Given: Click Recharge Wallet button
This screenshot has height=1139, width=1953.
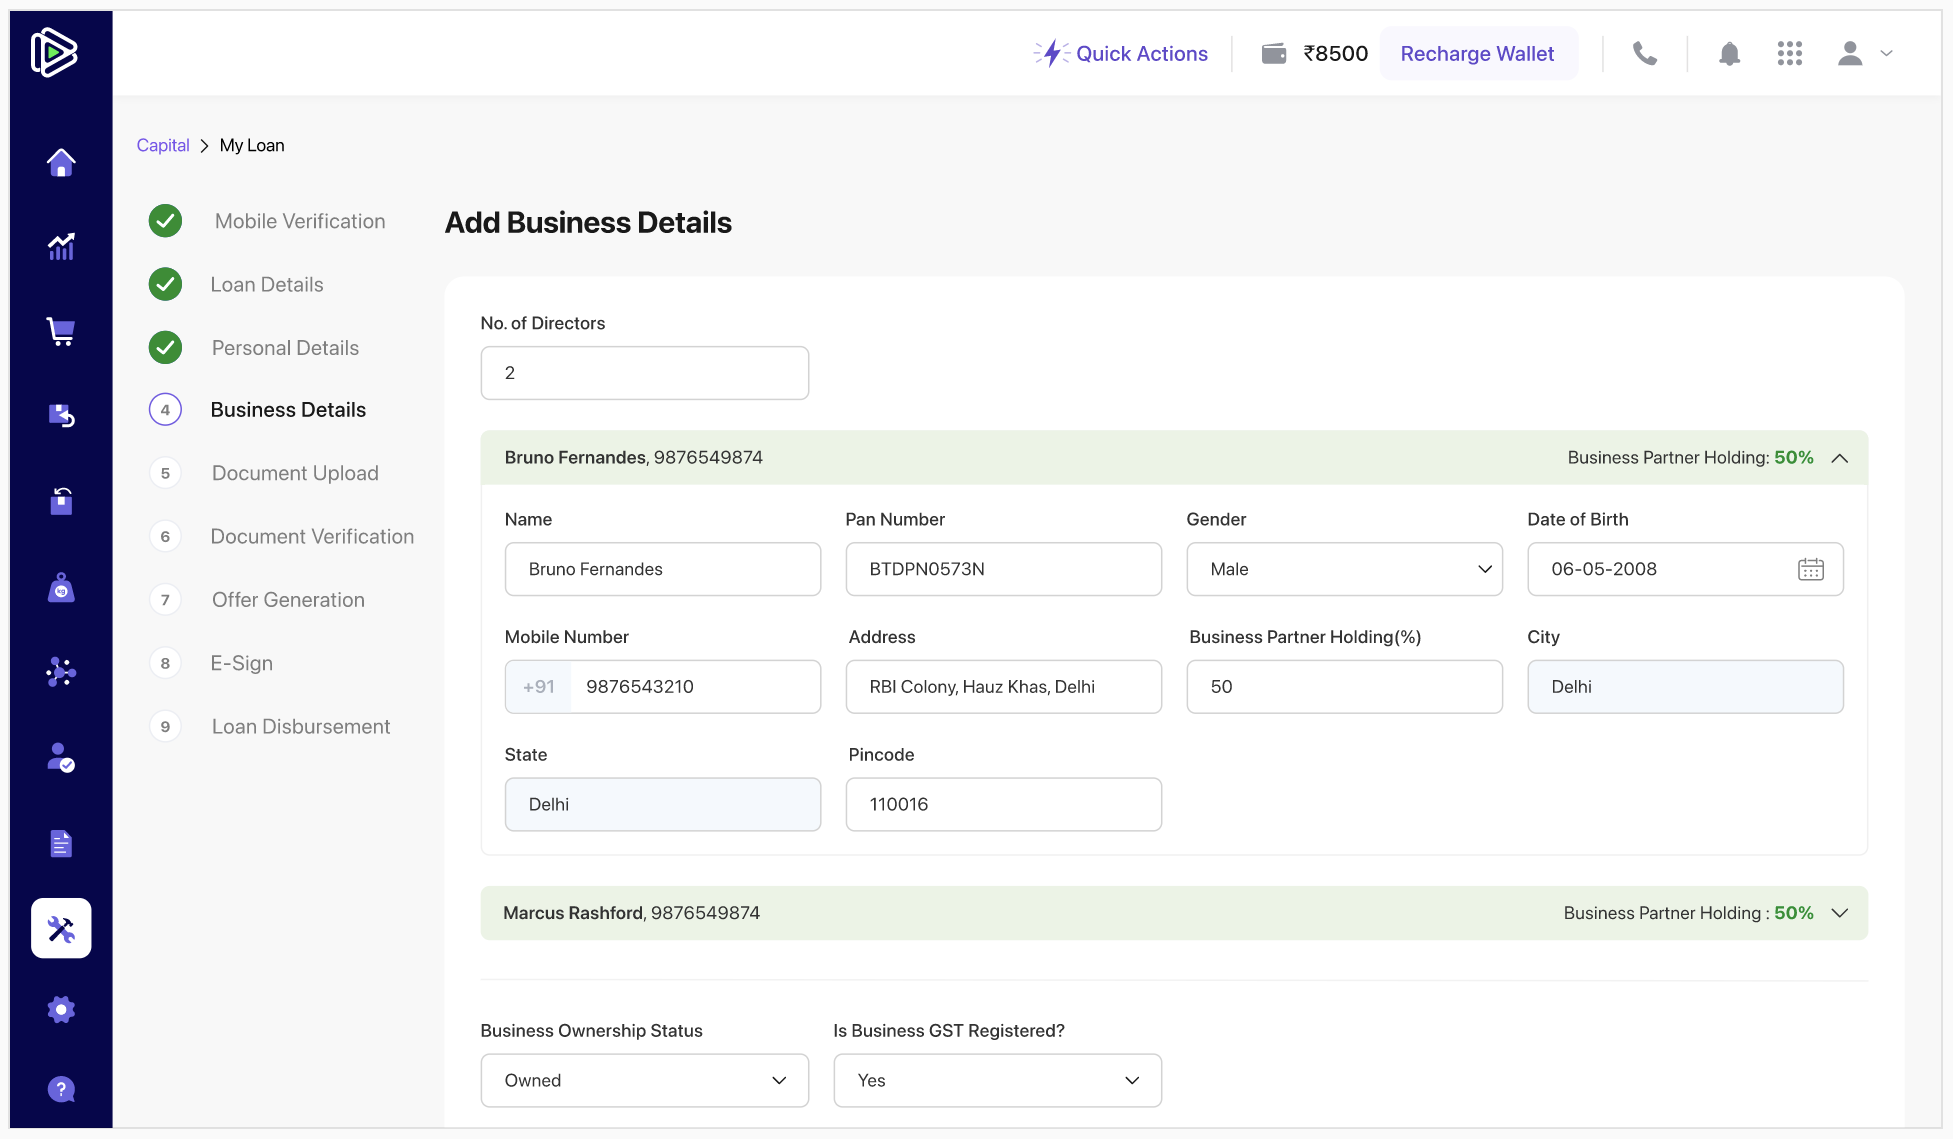Looking at the screenshot, I should click(x=1477, y=54).
